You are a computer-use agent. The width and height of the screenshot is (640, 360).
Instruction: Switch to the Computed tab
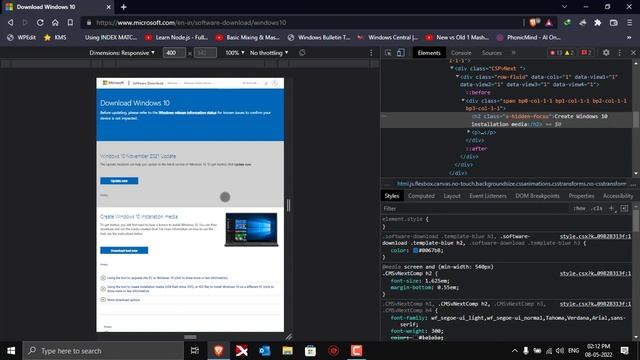tap(421, 196)
